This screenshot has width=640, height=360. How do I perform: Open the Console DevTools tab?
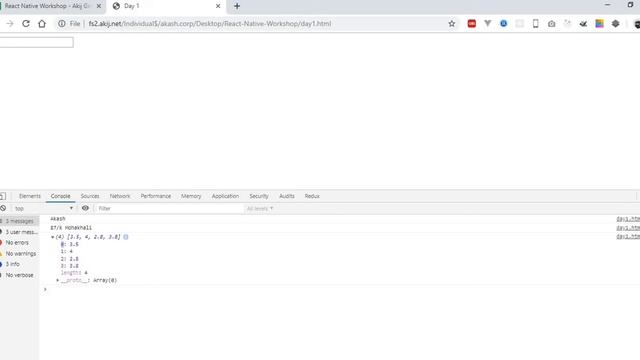pos(60,196)
